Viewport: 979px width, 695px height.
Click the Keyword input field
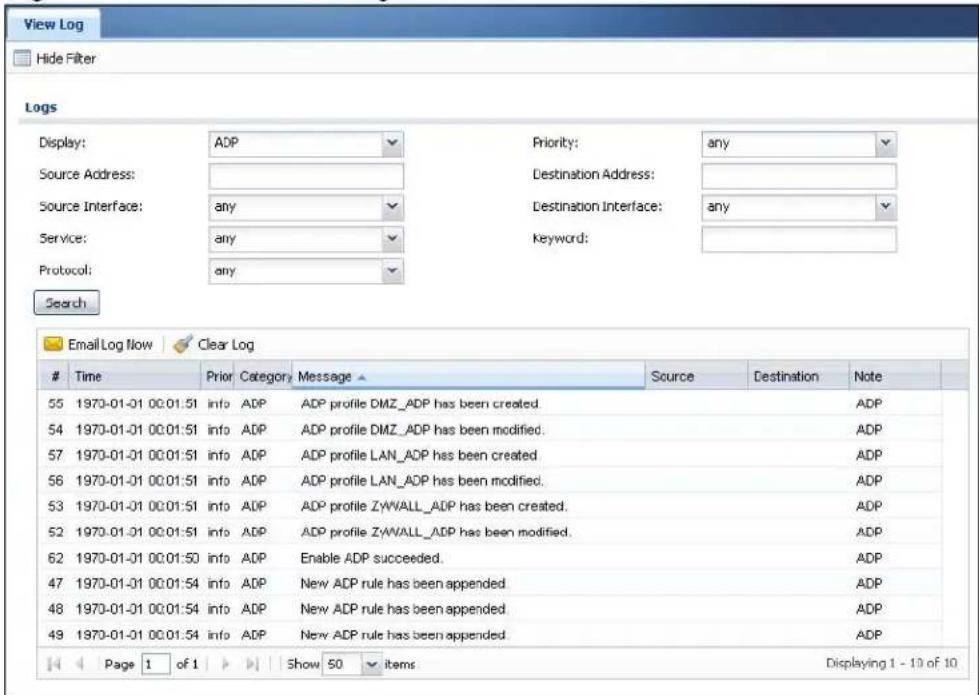tap(799, 239)
